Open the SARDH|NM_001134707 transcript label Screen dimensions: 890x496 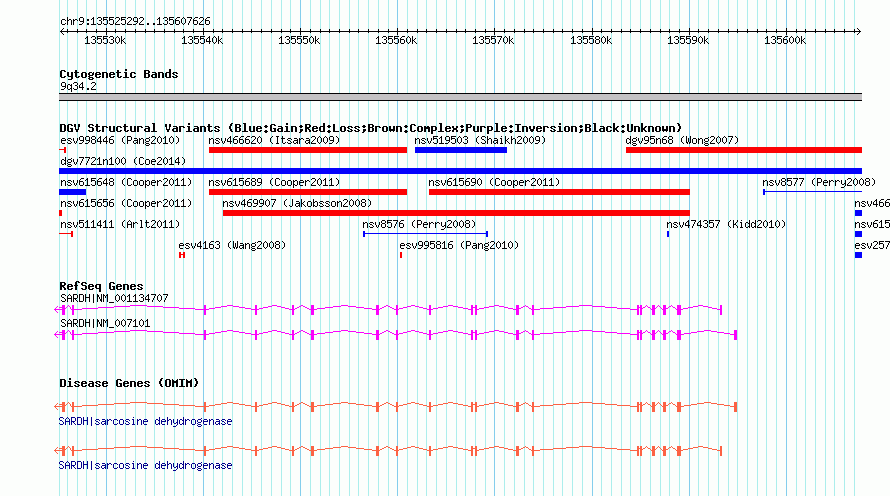[x=114, y=298]
